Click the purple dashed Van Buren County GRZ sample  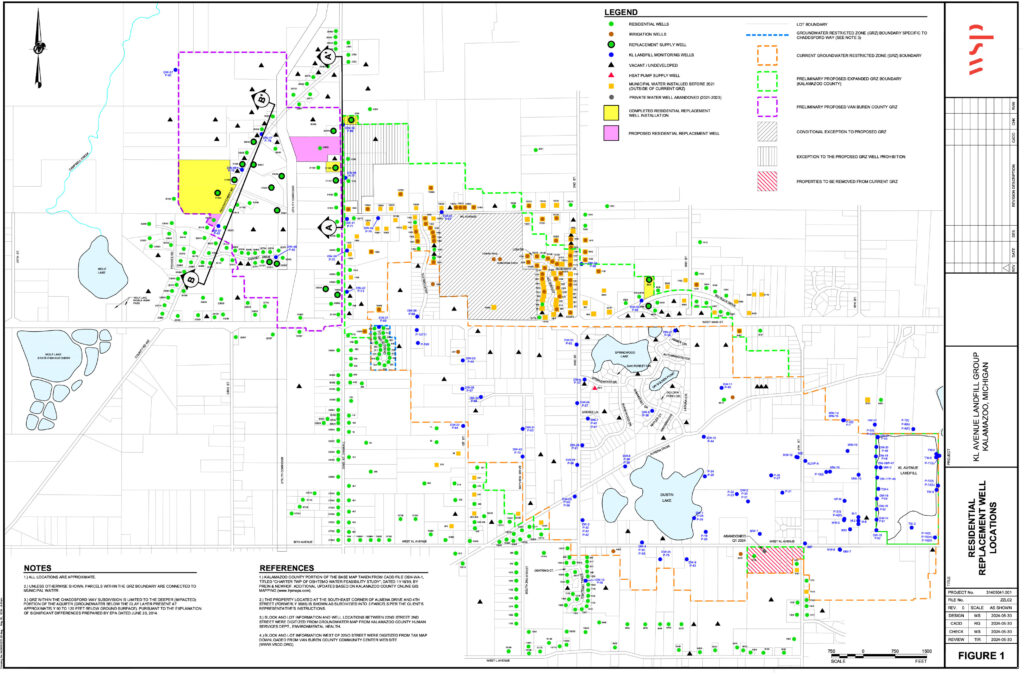point(767,106)
